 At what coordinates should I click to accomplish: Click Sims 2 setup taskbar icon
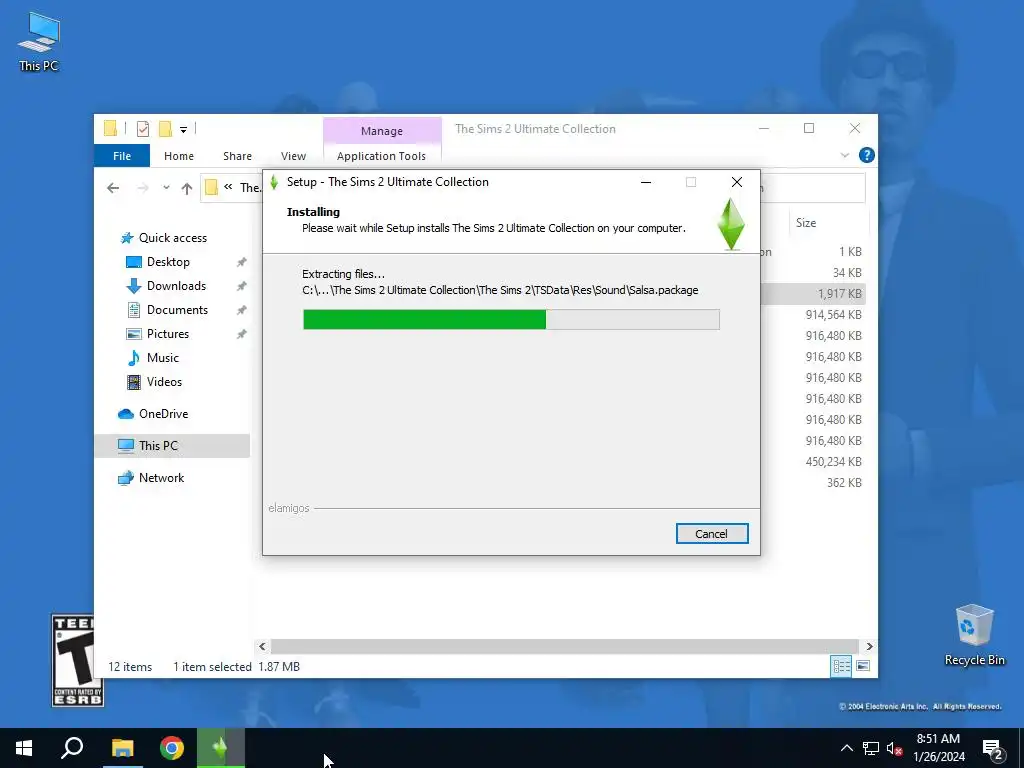(221, 748)
